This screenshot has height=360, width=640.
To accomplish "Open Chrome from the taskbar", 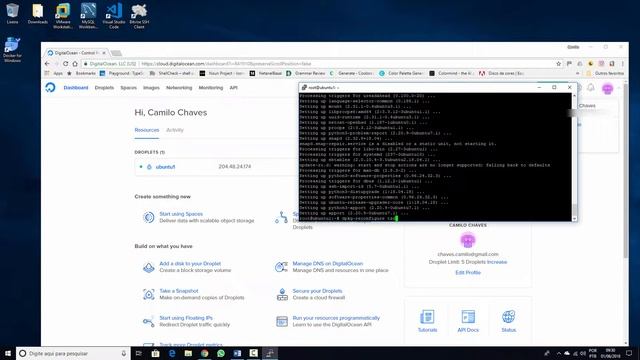I will tap(204, 353).
